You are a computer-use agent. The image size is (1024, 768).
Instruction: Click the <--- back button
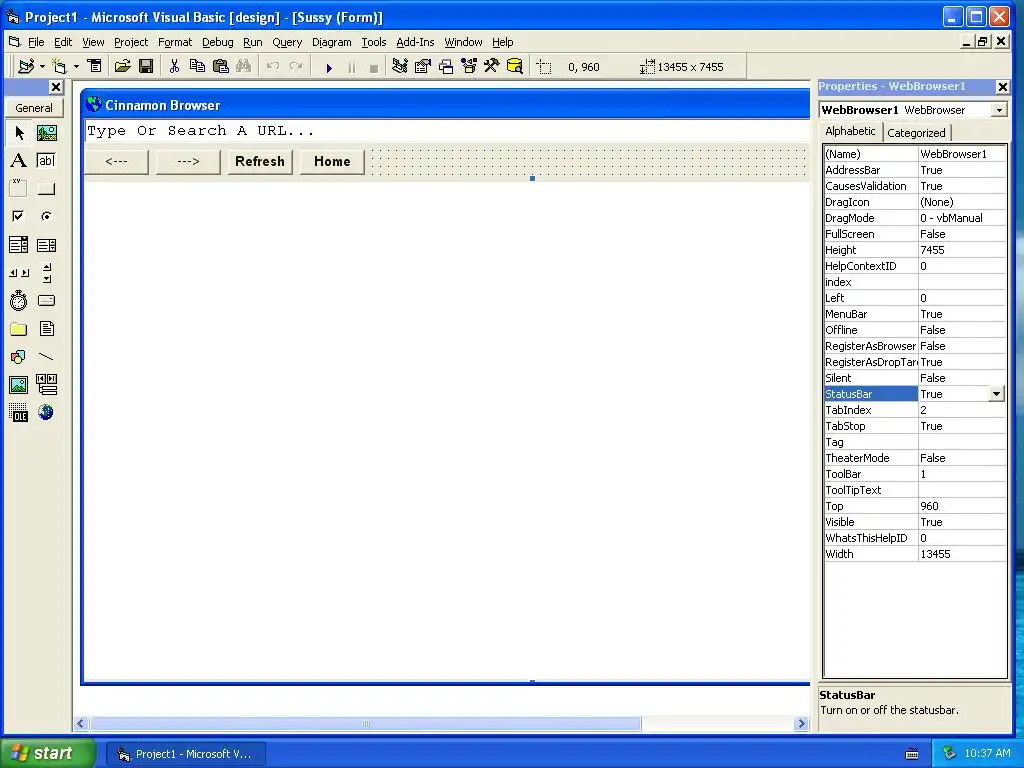pyautogui.click(x=117, y=161)
